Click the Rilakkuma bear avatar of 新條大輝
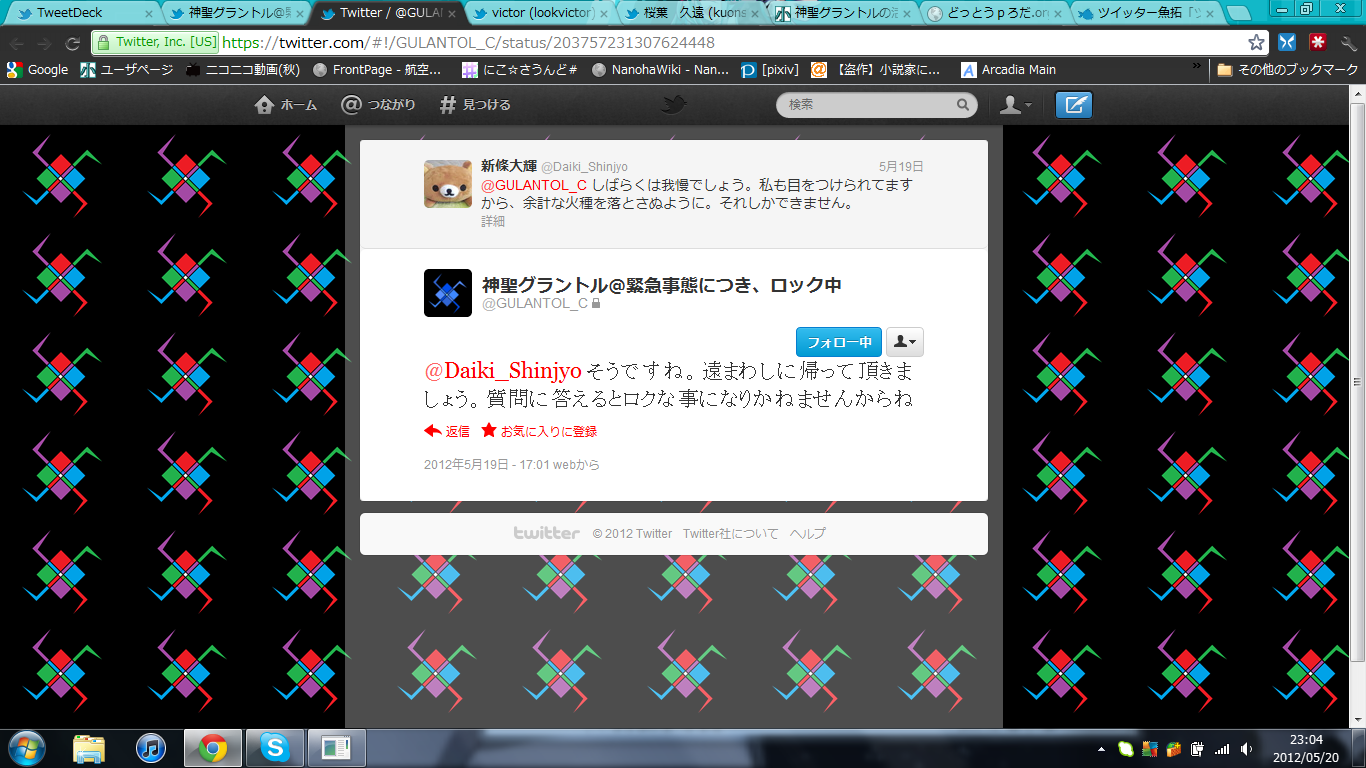1366x768 pixels. pos(448,184)
